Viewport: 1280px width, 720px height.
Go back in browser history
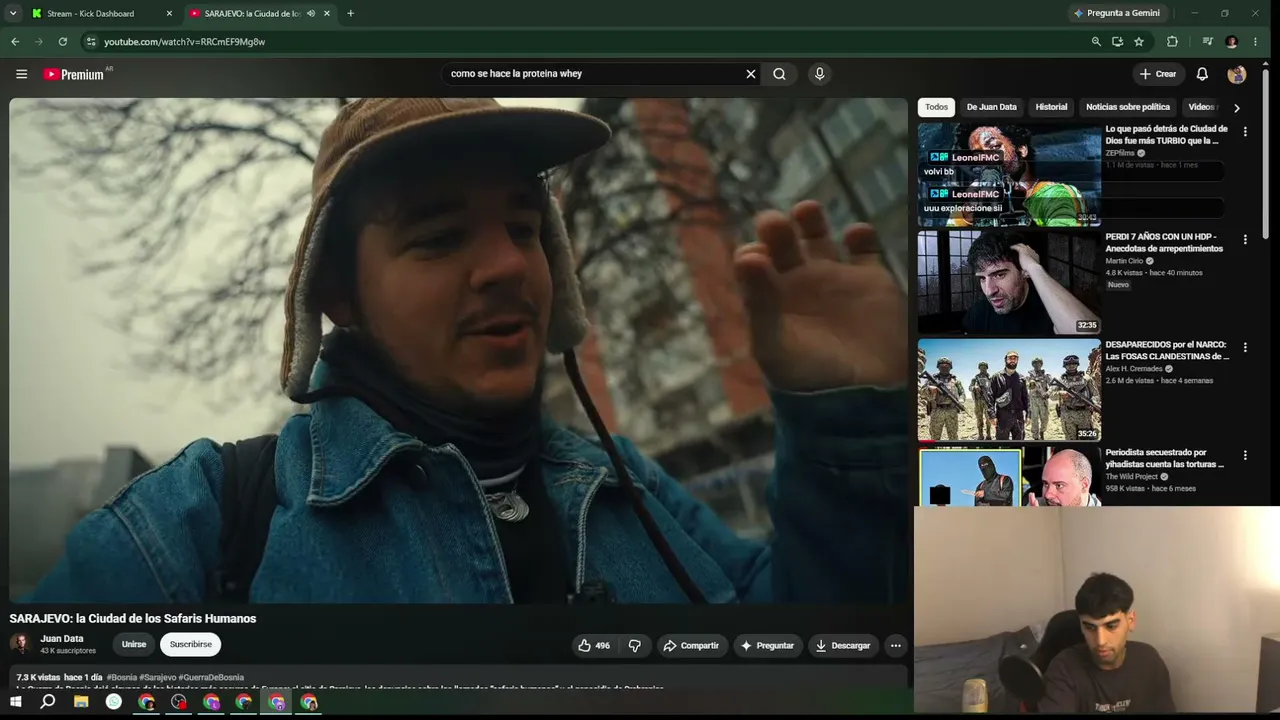(15, 42)
